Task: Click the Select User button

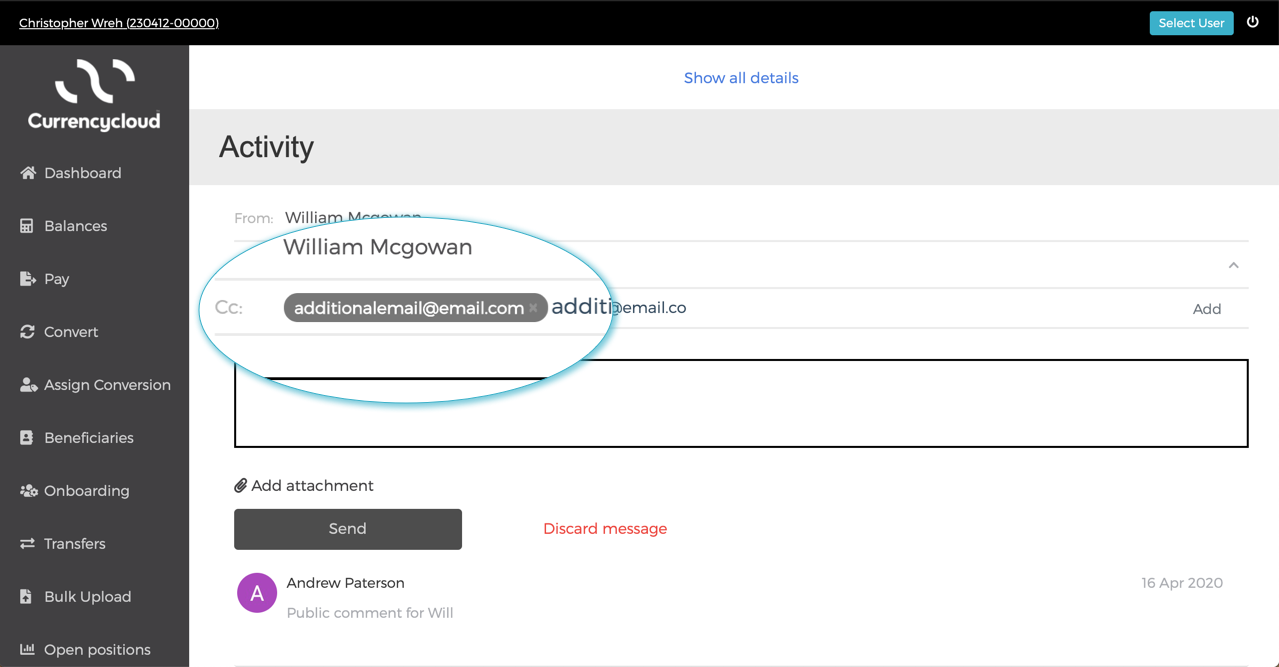Action: [1191, 23]
